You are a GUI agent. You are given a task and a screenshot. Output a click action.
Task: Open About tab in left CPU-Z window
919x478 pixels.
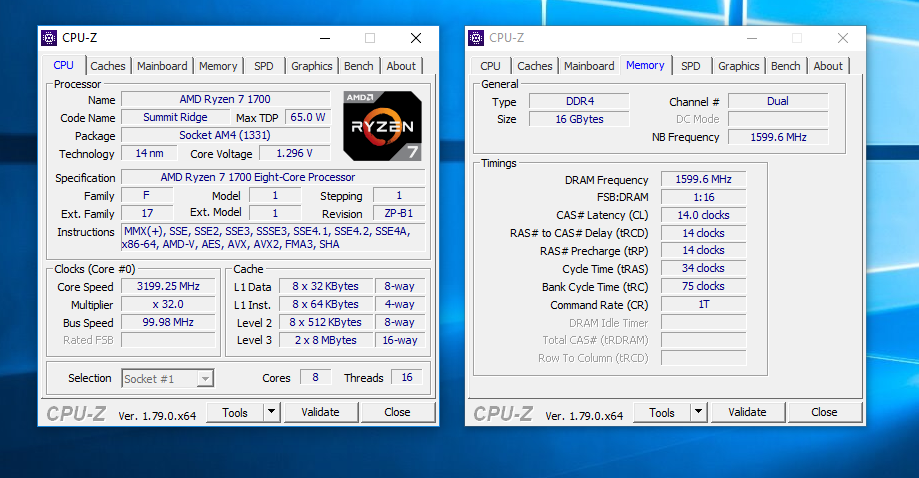(x=401, y=66)
